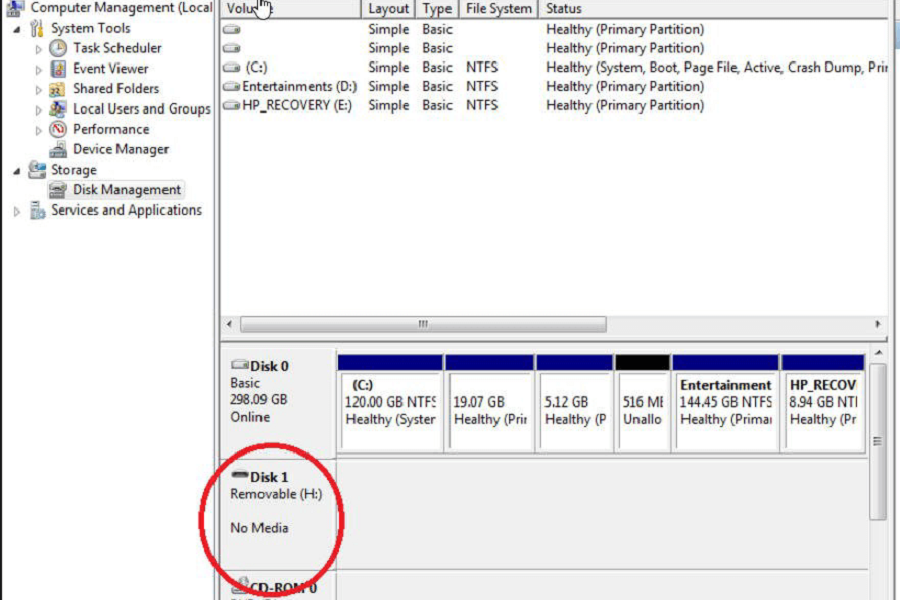Click the Disk Management icon in tree
Screen dimensions: 900x600
(58, 190)
